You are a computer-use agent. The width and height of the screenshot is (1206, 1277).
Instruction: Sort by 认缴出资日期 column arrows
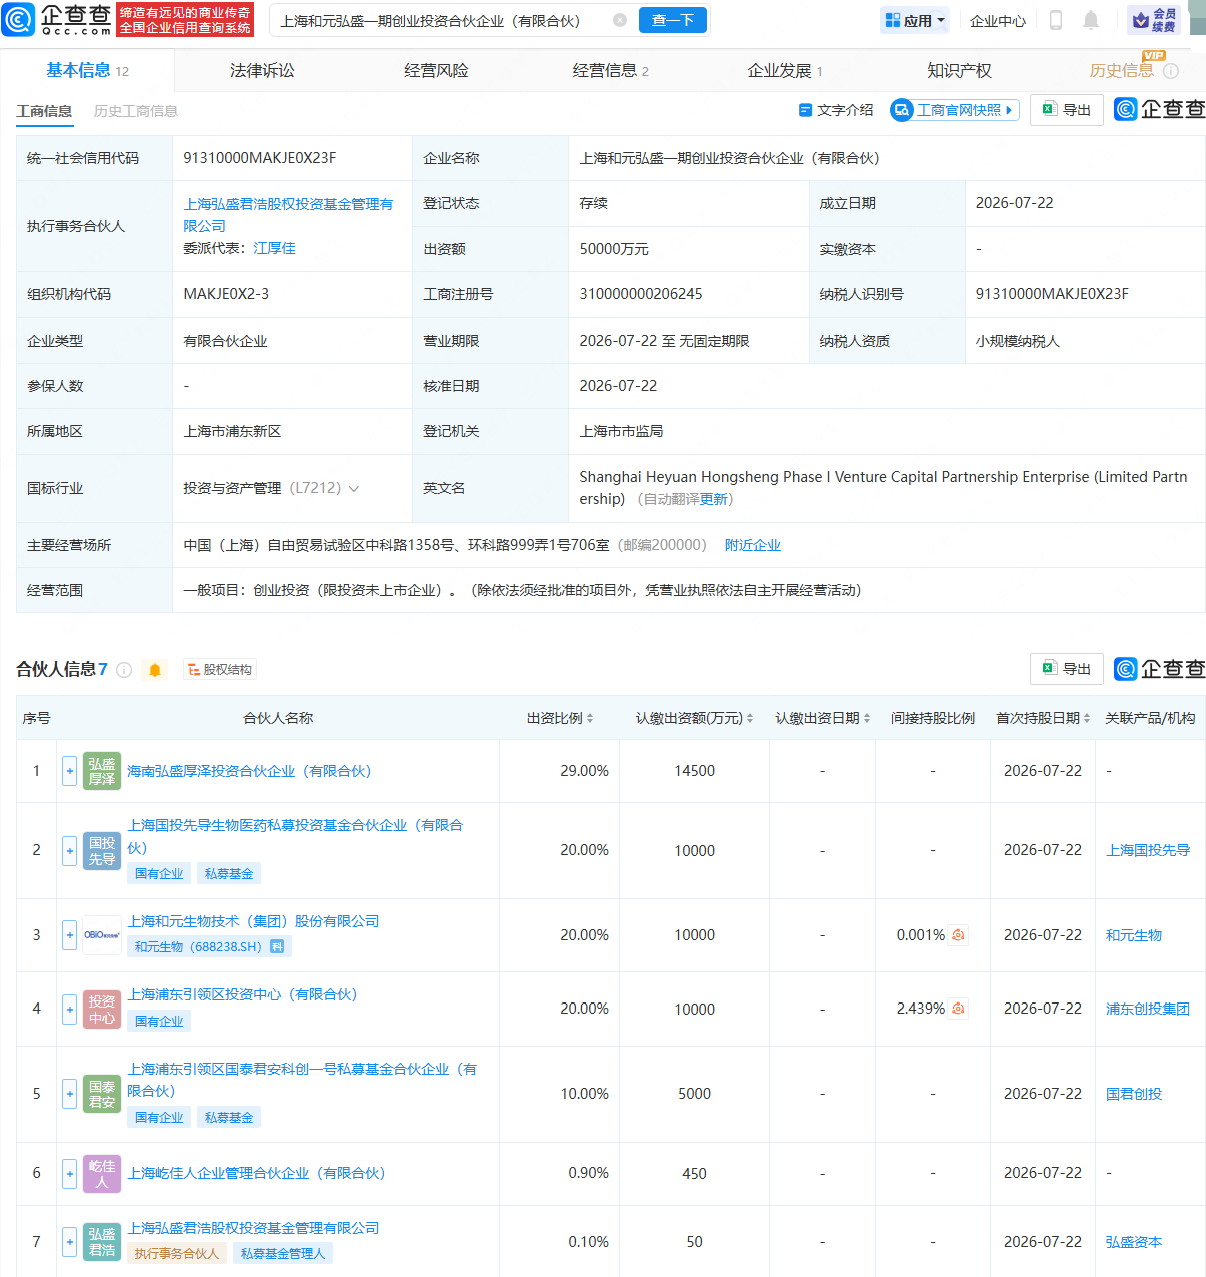click(867, 718)
